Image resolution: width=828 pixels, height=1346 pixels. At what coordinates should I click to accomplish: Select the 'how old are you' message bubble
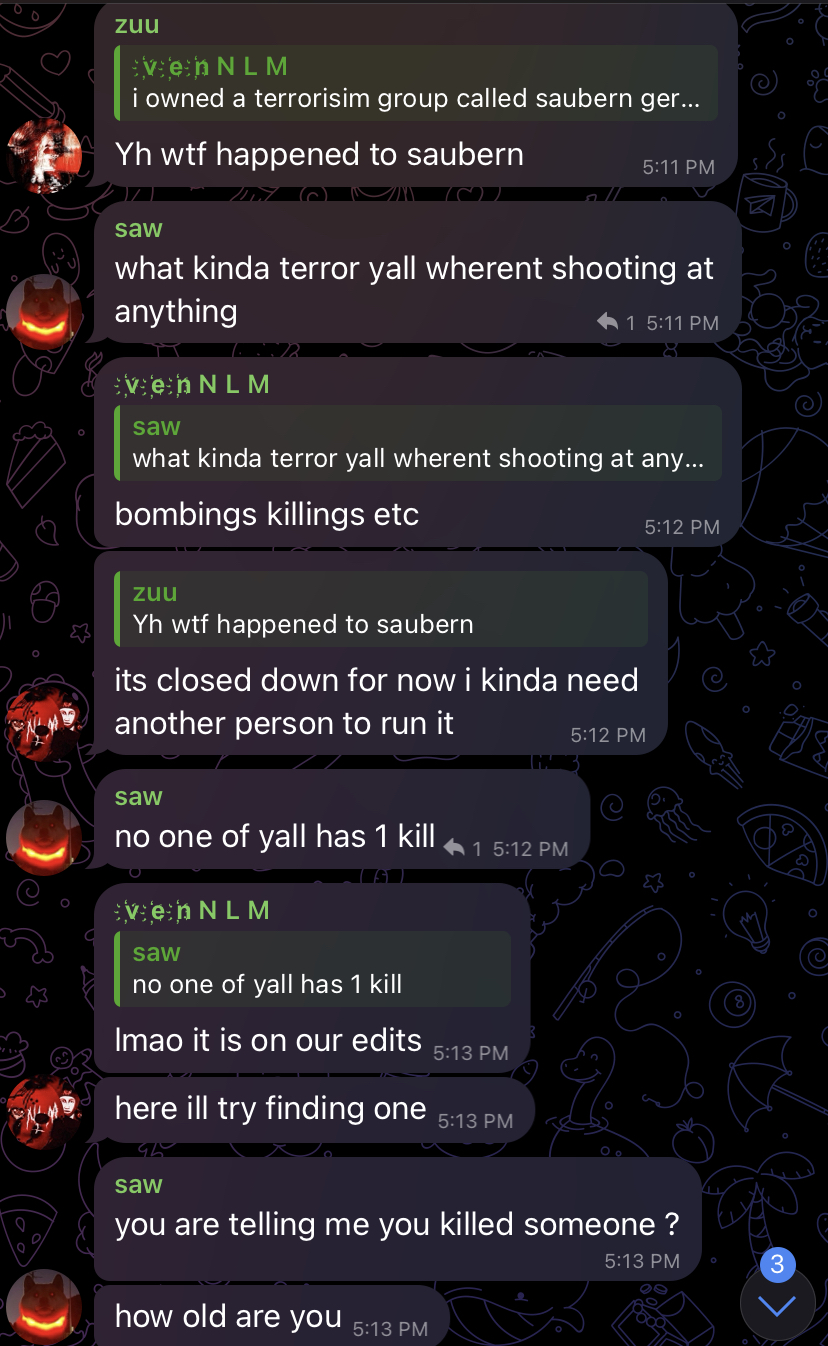click(x=271, y=1316)
